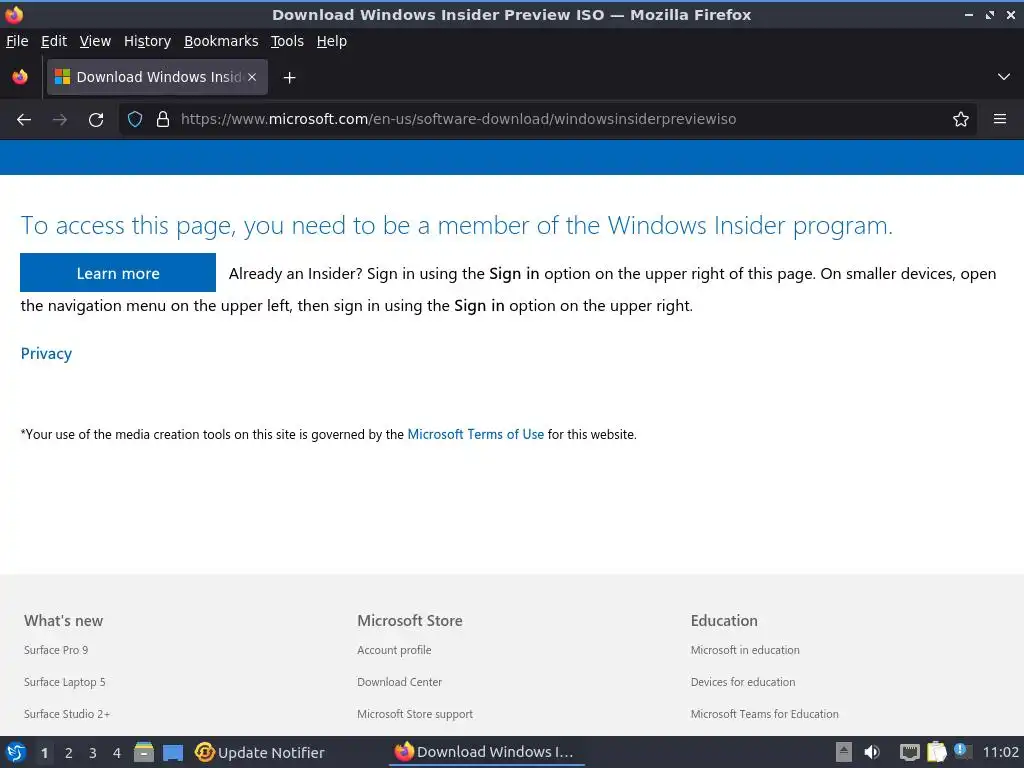Click the forward navigation arrow
The width and height of the screenshot is (1024, 768).
coord(59,120)
